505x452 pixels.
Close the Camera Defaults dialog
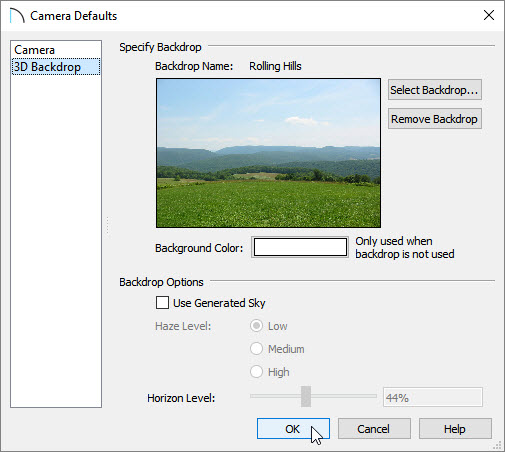489,15
